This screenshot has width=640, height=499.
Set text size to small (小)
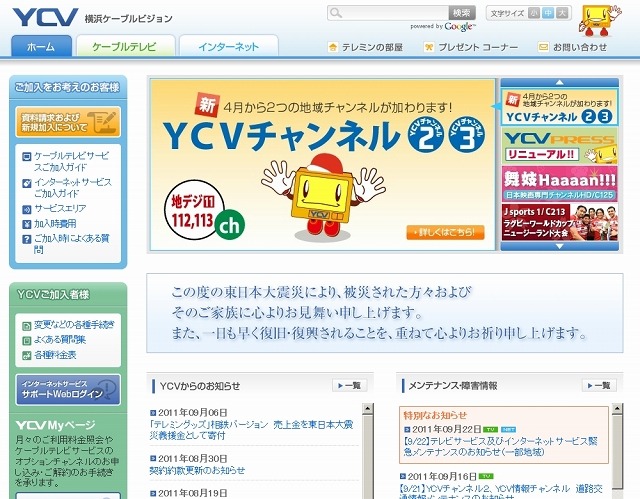pyautogui.click(x=533, y=13)
